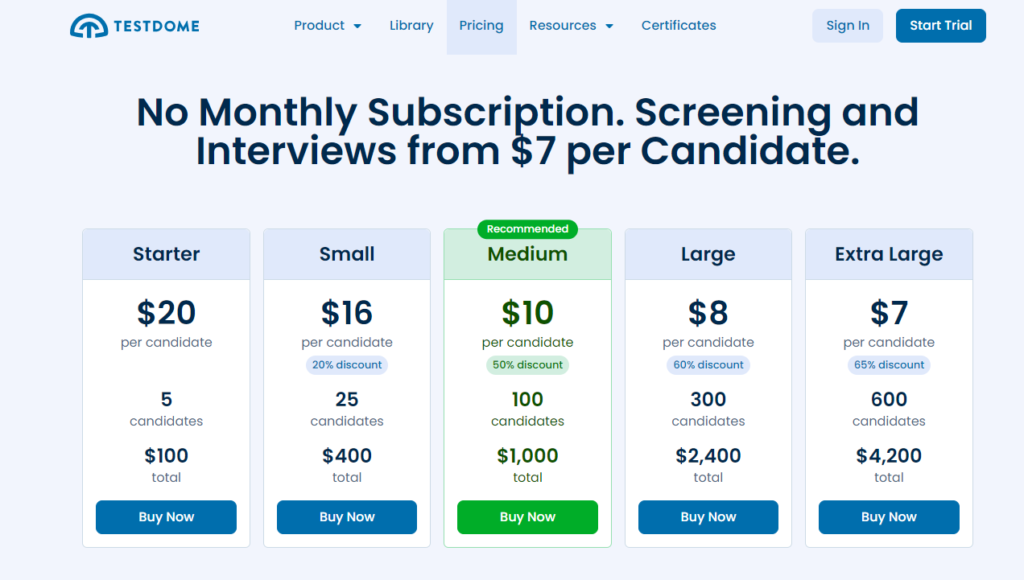Buy Now for the Small plan
This screenshot has height=580, width=1024.
(x=346, y=517)
